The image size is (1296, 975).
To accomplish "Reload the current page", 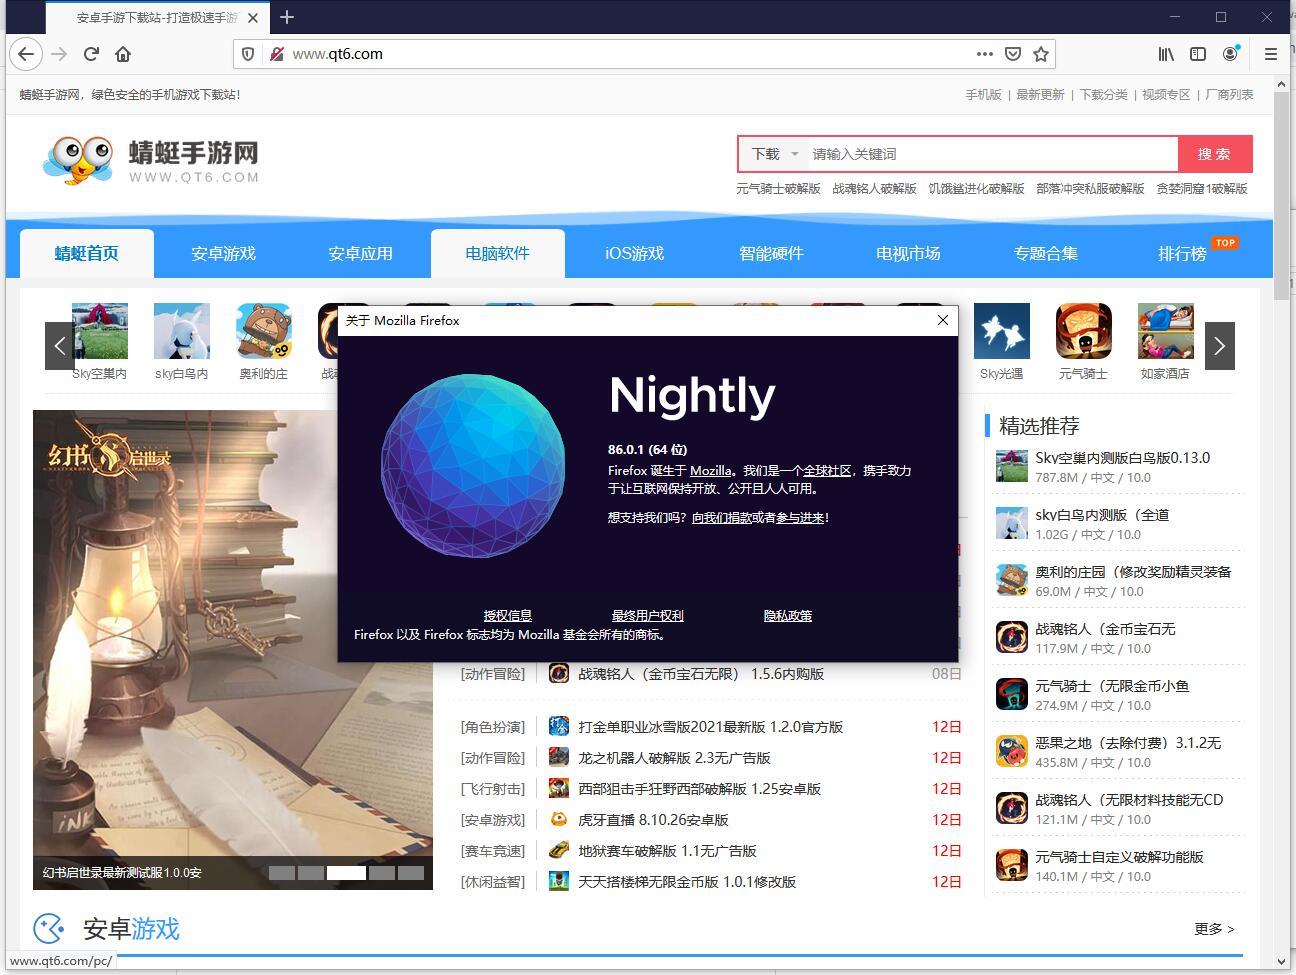I will [91, 54].
